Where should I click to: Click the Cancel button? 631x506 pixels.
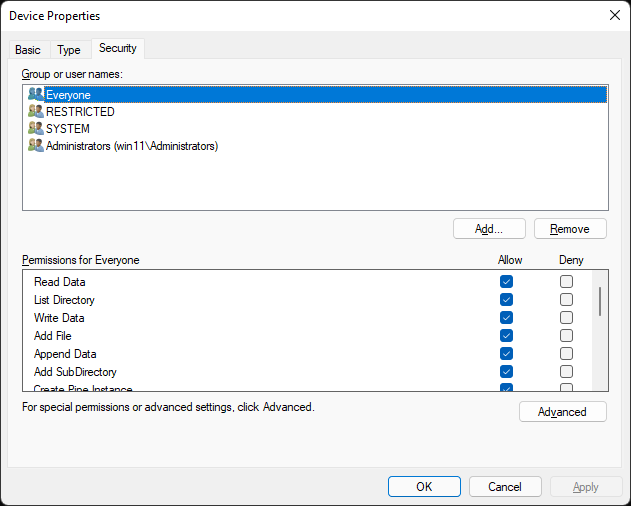[x=505, y=487]
